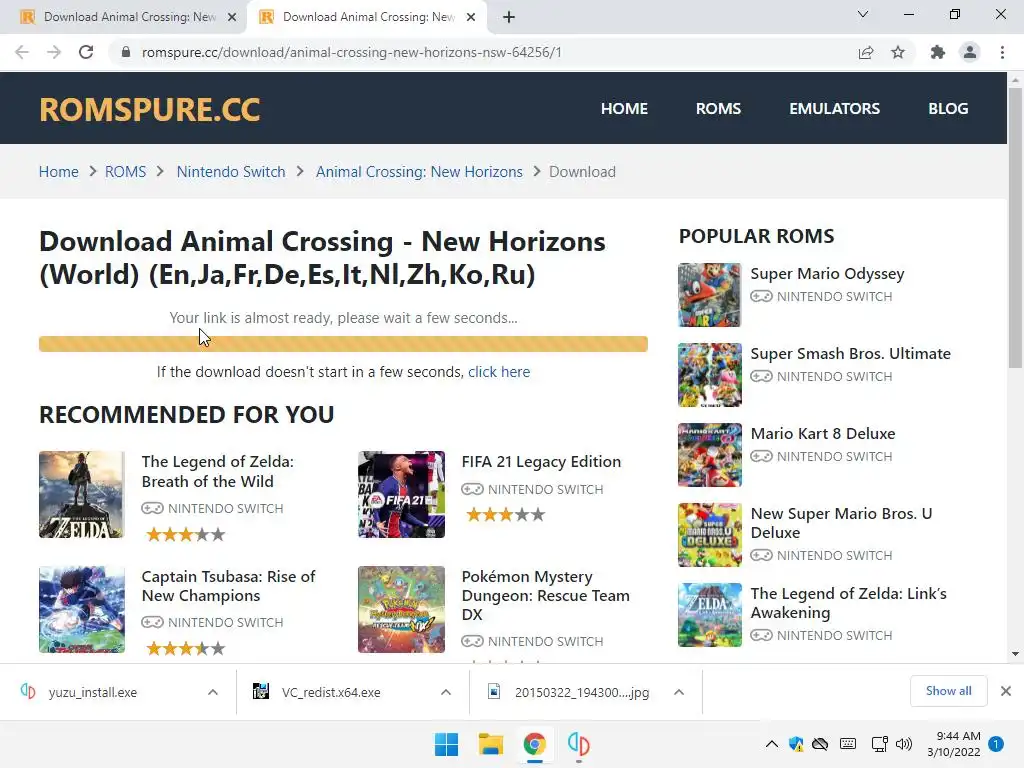Viewport: 1024px width, 768px height.
Task: Click the site padlock icon
Action: pyautogui.click(x=126, y=52)
